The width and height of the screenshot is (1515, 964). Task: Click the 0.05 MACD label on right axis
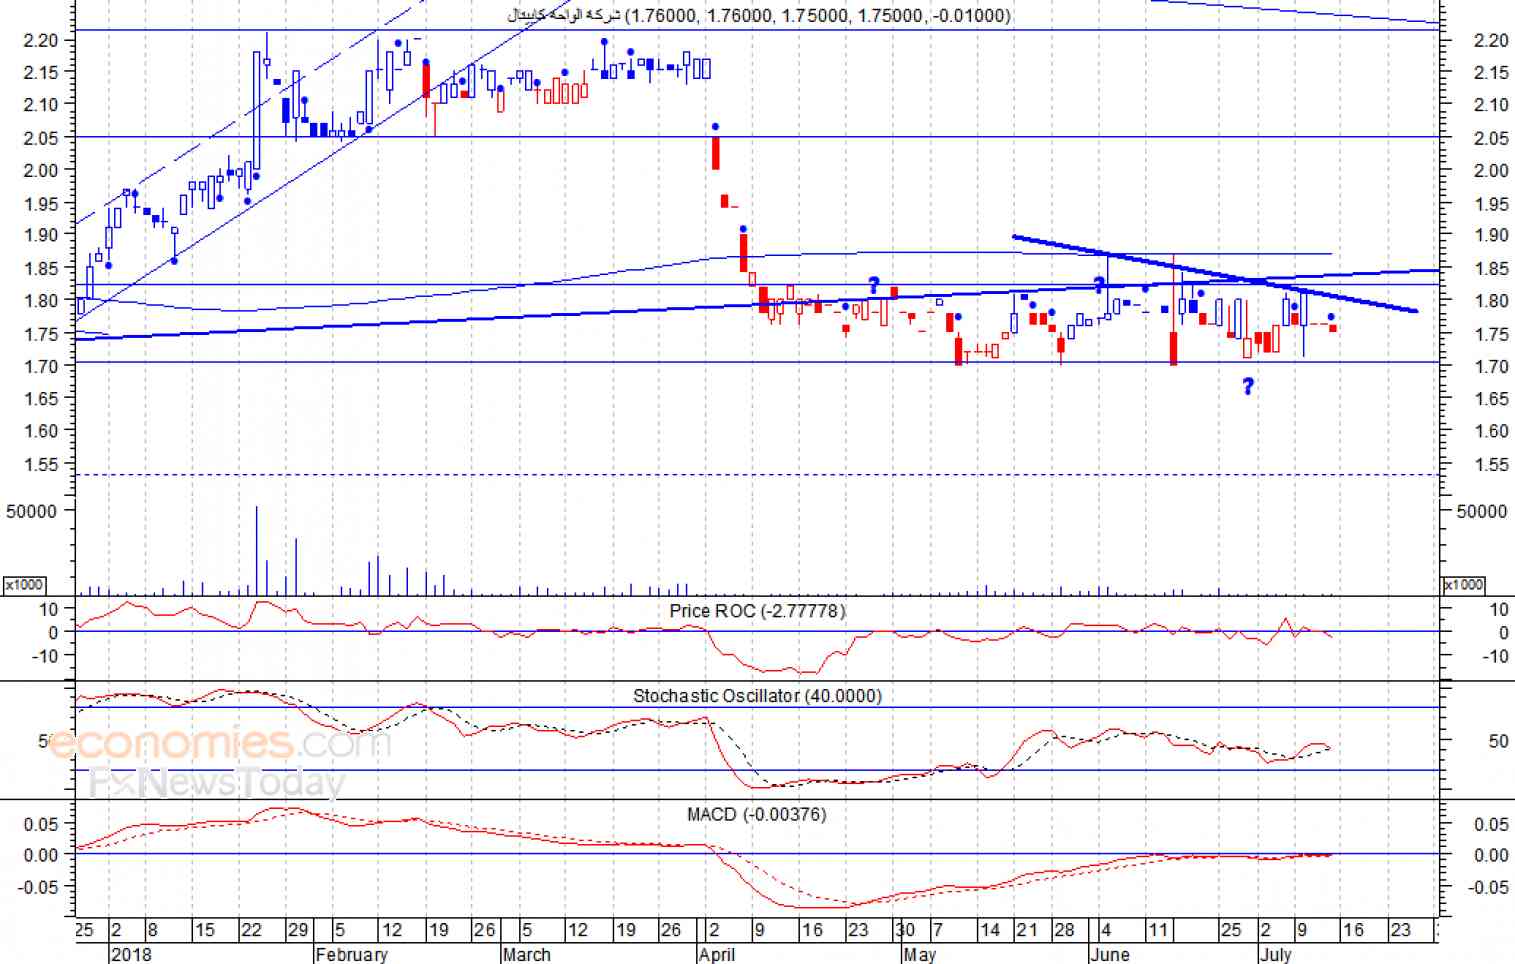1491,824
